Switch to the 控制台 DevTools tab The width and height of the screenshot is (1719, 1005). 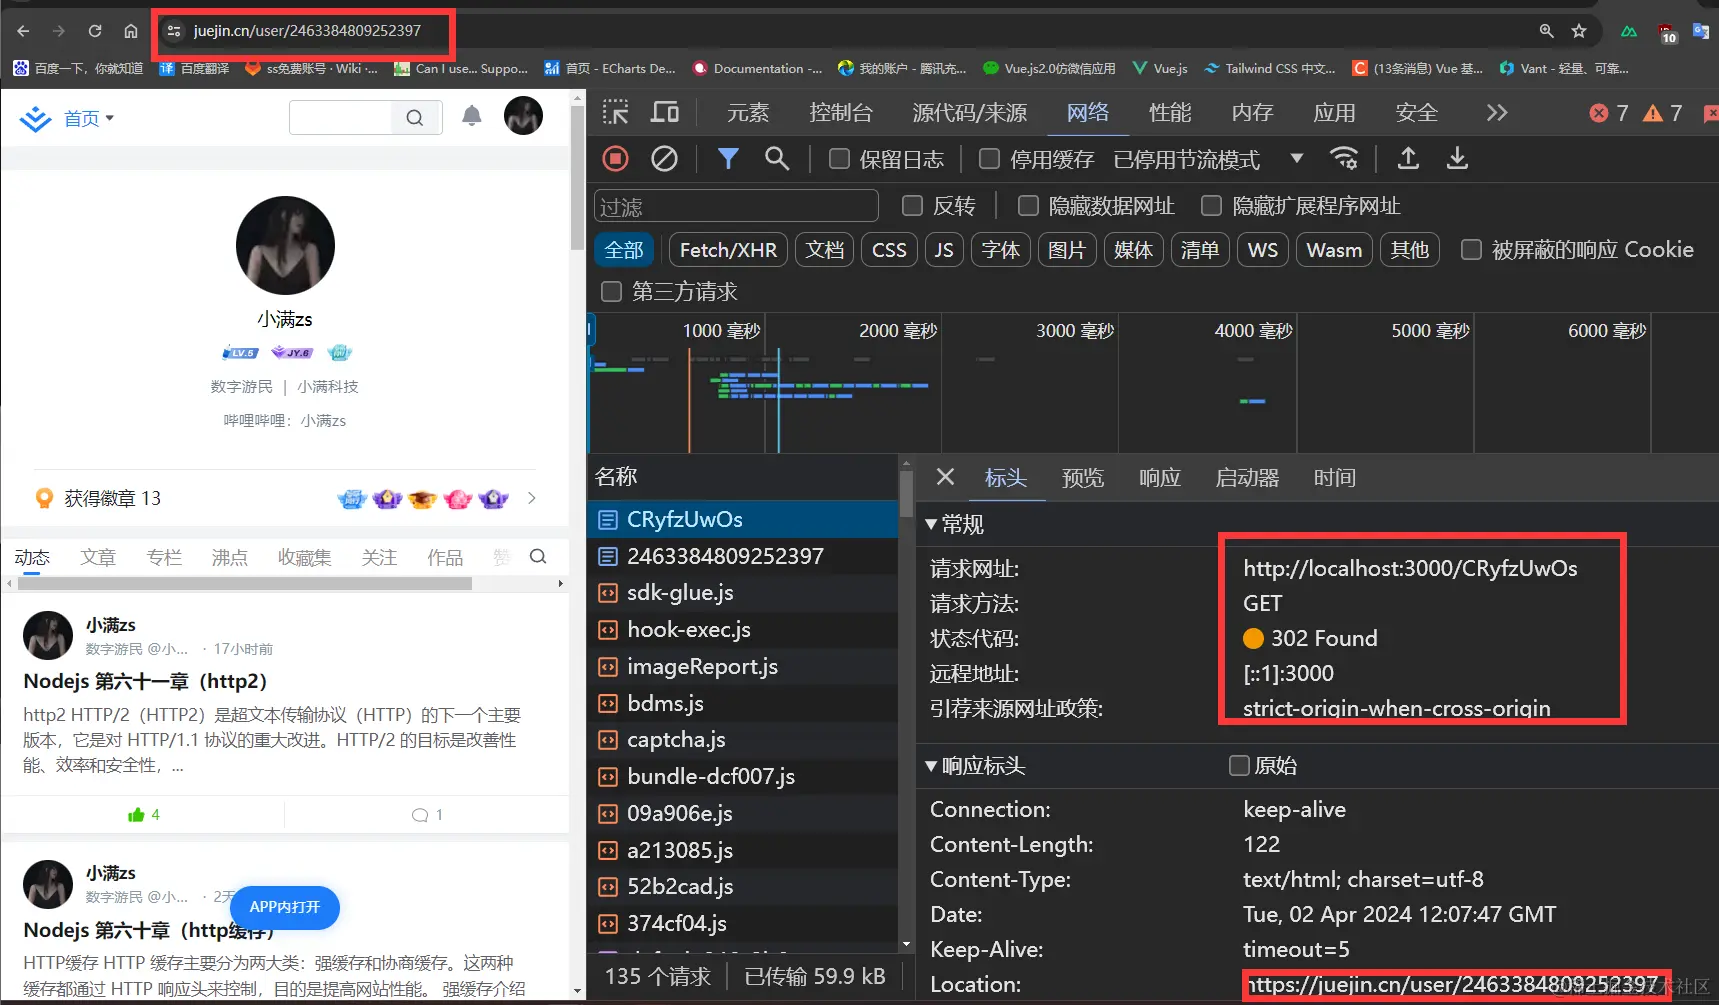841,113
